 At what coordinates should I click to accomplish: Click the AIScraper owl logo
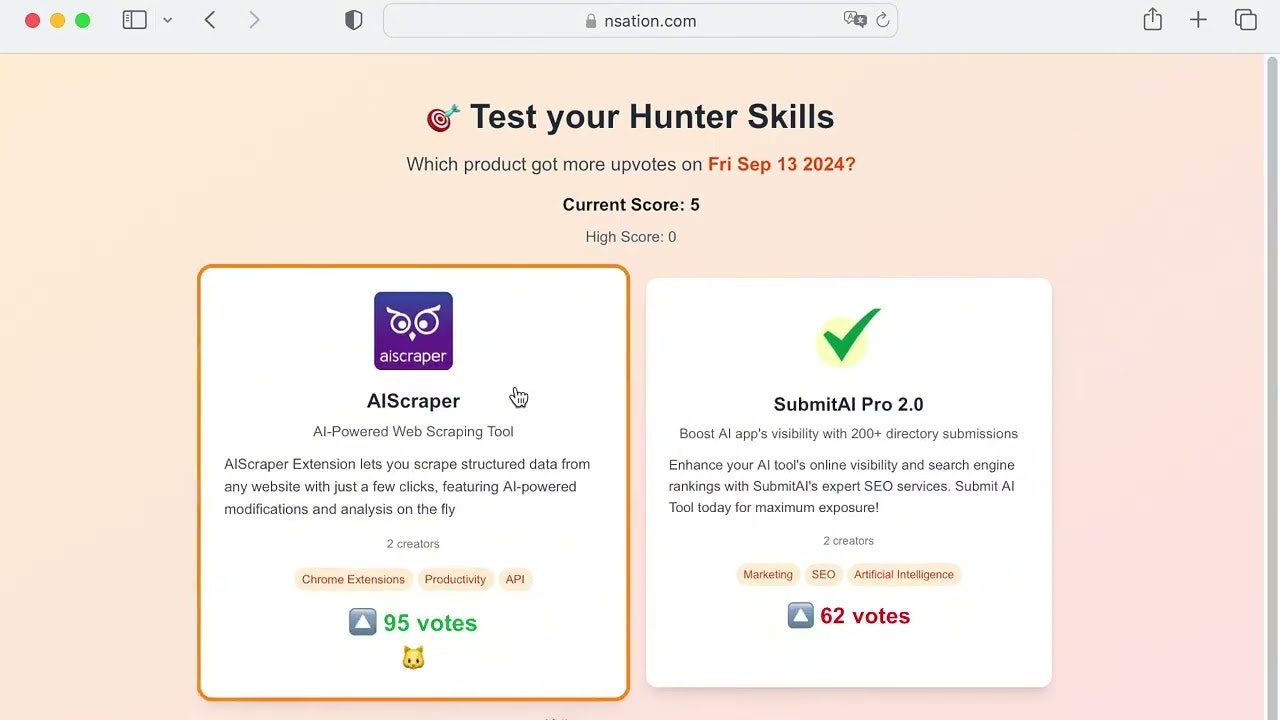413,330
